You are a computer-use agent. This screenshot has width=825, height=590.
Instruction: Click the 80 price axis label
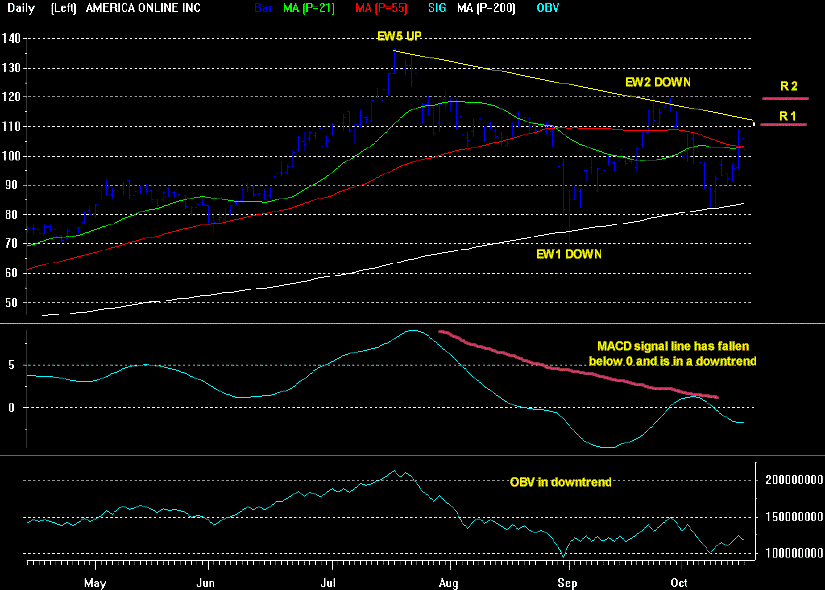click(11, 214)
